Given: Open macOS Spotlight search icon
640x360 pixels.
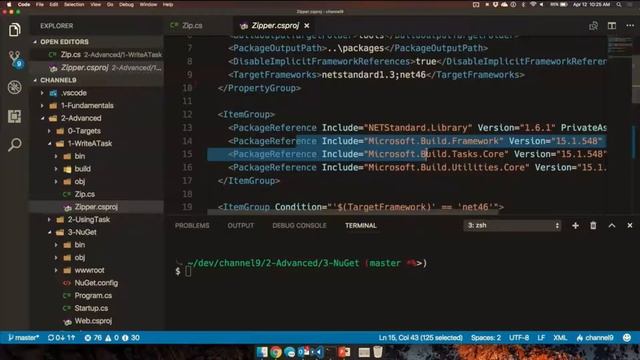Looking at the screenshot, I should (619, 4).
